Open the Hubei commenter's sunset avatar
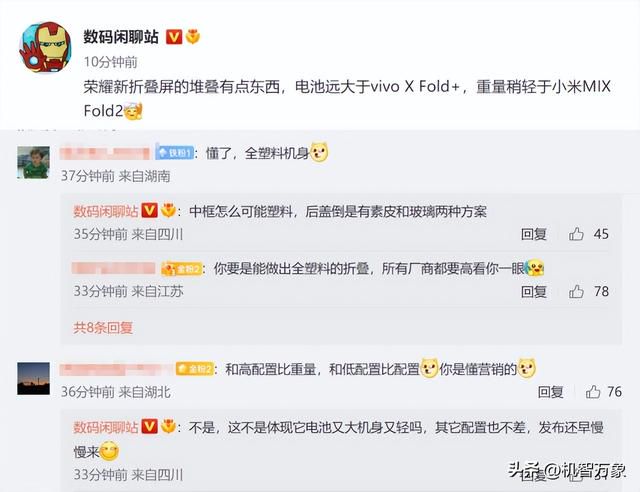Viewport: 640px width, 492px height. (33, 378)
